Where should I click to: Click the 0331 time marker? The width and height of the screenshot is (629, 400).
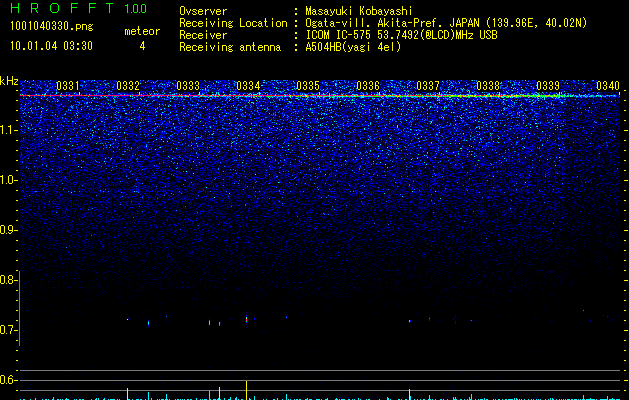tap(67, 86)
